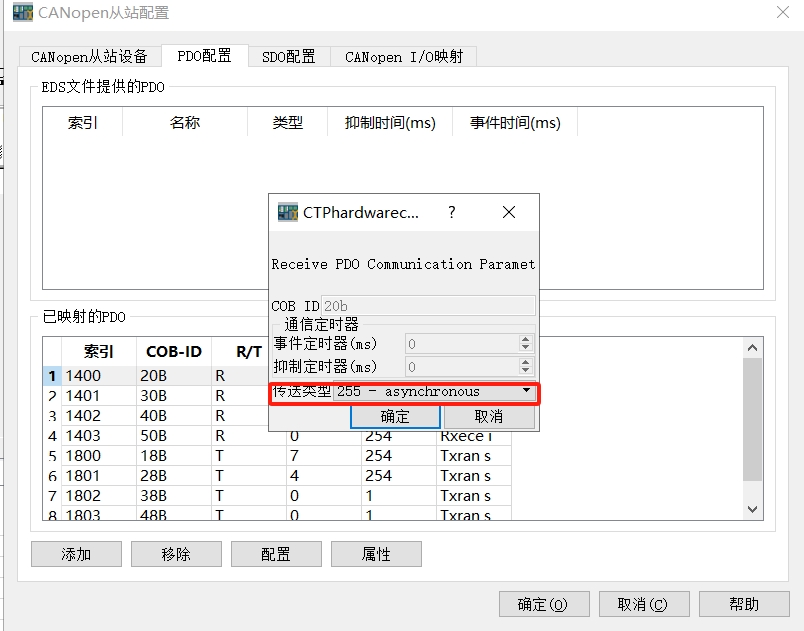Click the 名称 column header
804x631 pixels.
click(x=185, y=123)
